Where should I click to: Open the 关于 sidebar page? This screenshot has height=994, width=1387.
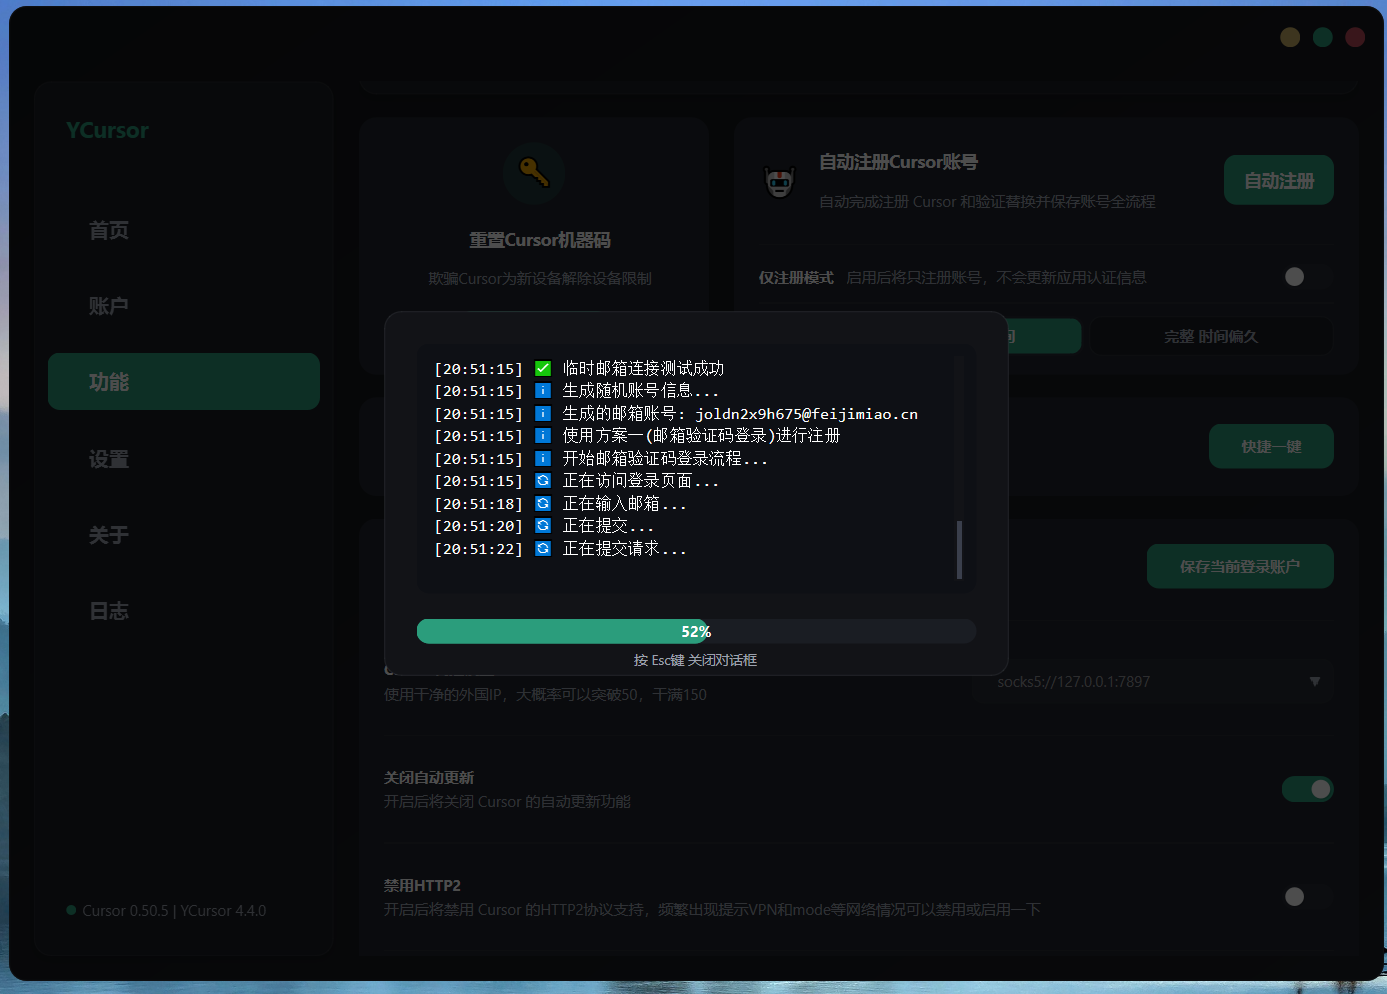tap(184, 535)
